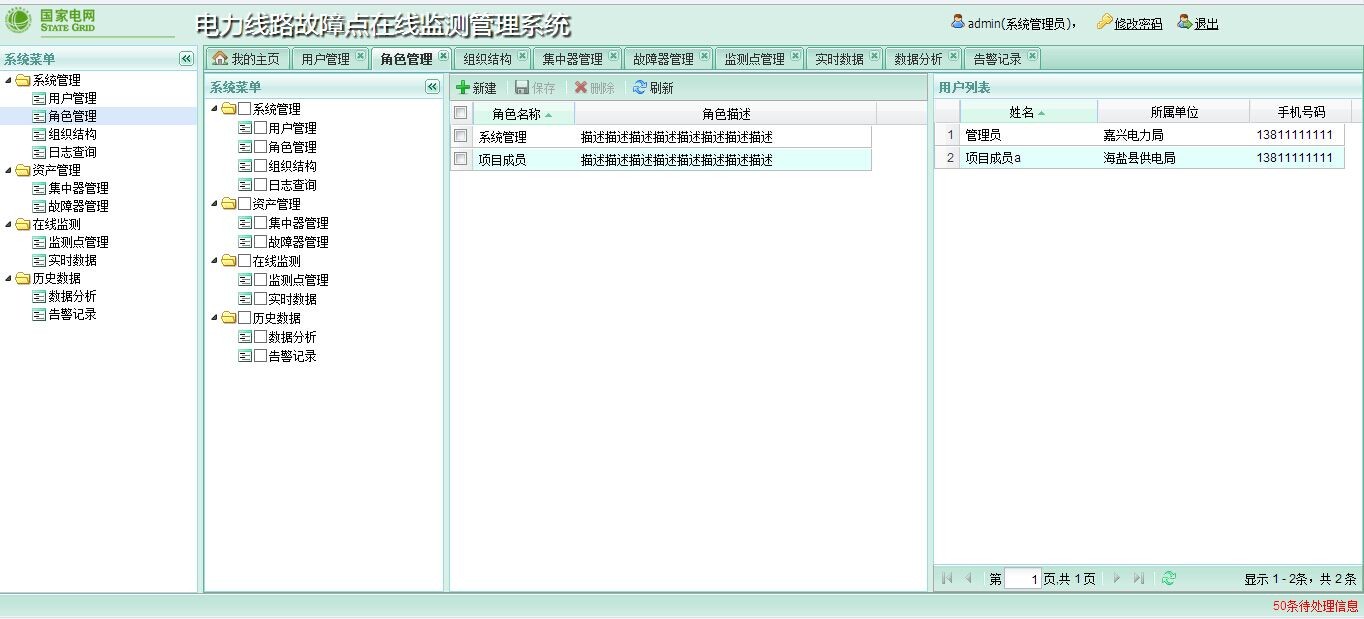Collapse the 历史数据 node in permission tree
Screen dimensions: 1364x619
[x=215, y=318]
